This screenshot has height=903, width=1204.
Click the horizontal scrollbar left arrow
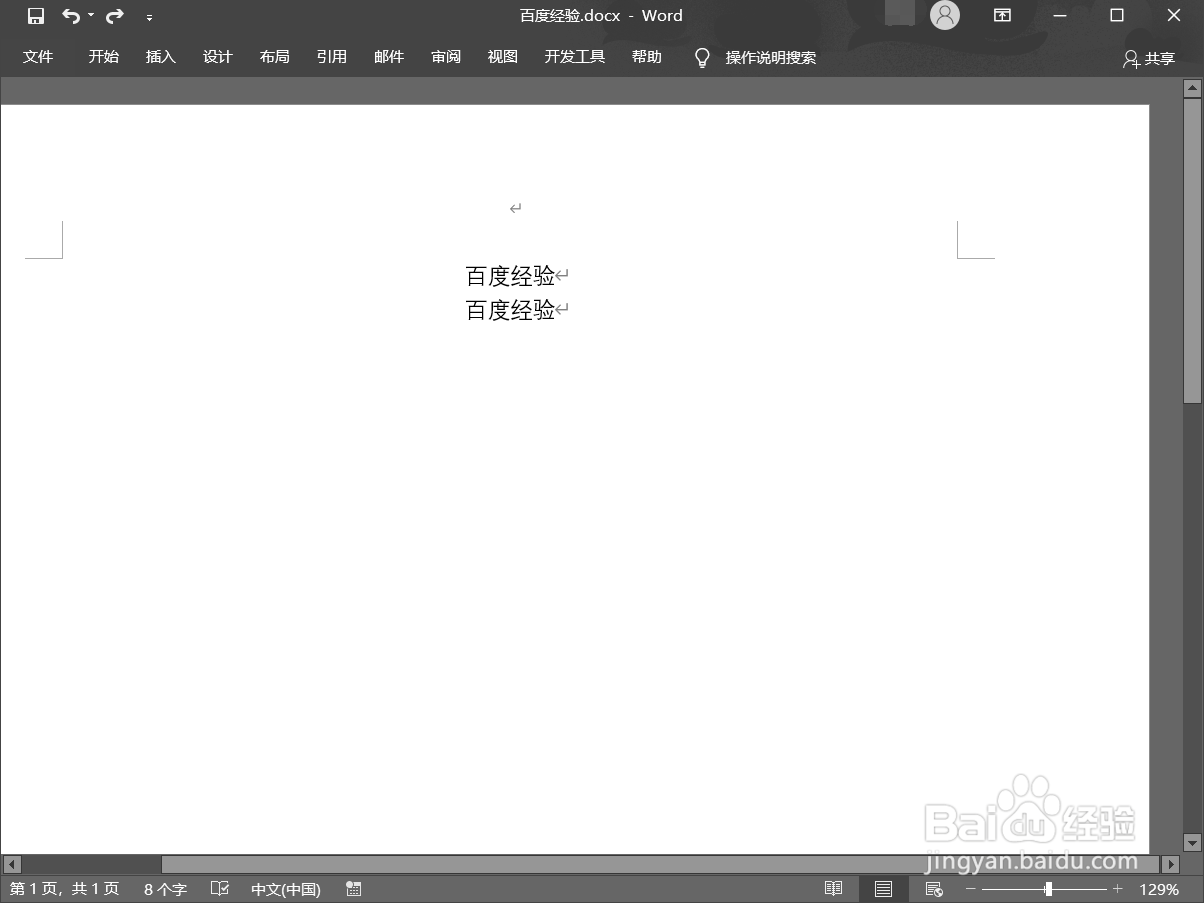(x=12, y=864)
